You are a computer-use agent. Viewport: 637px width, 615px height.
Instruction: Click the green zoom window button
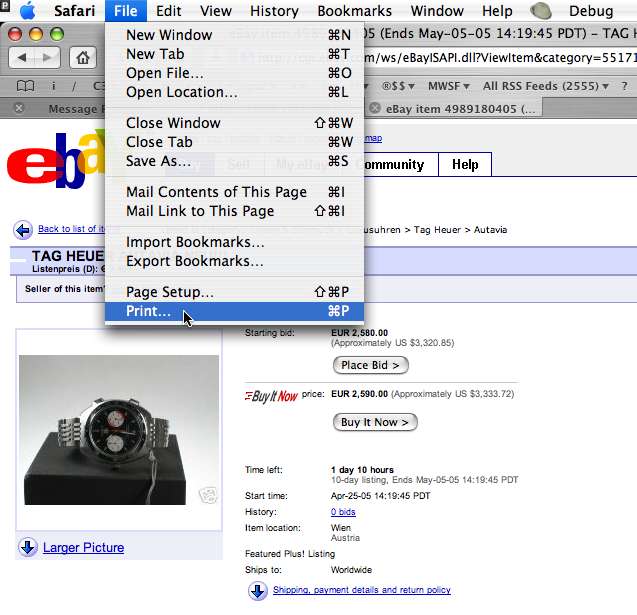57,34
